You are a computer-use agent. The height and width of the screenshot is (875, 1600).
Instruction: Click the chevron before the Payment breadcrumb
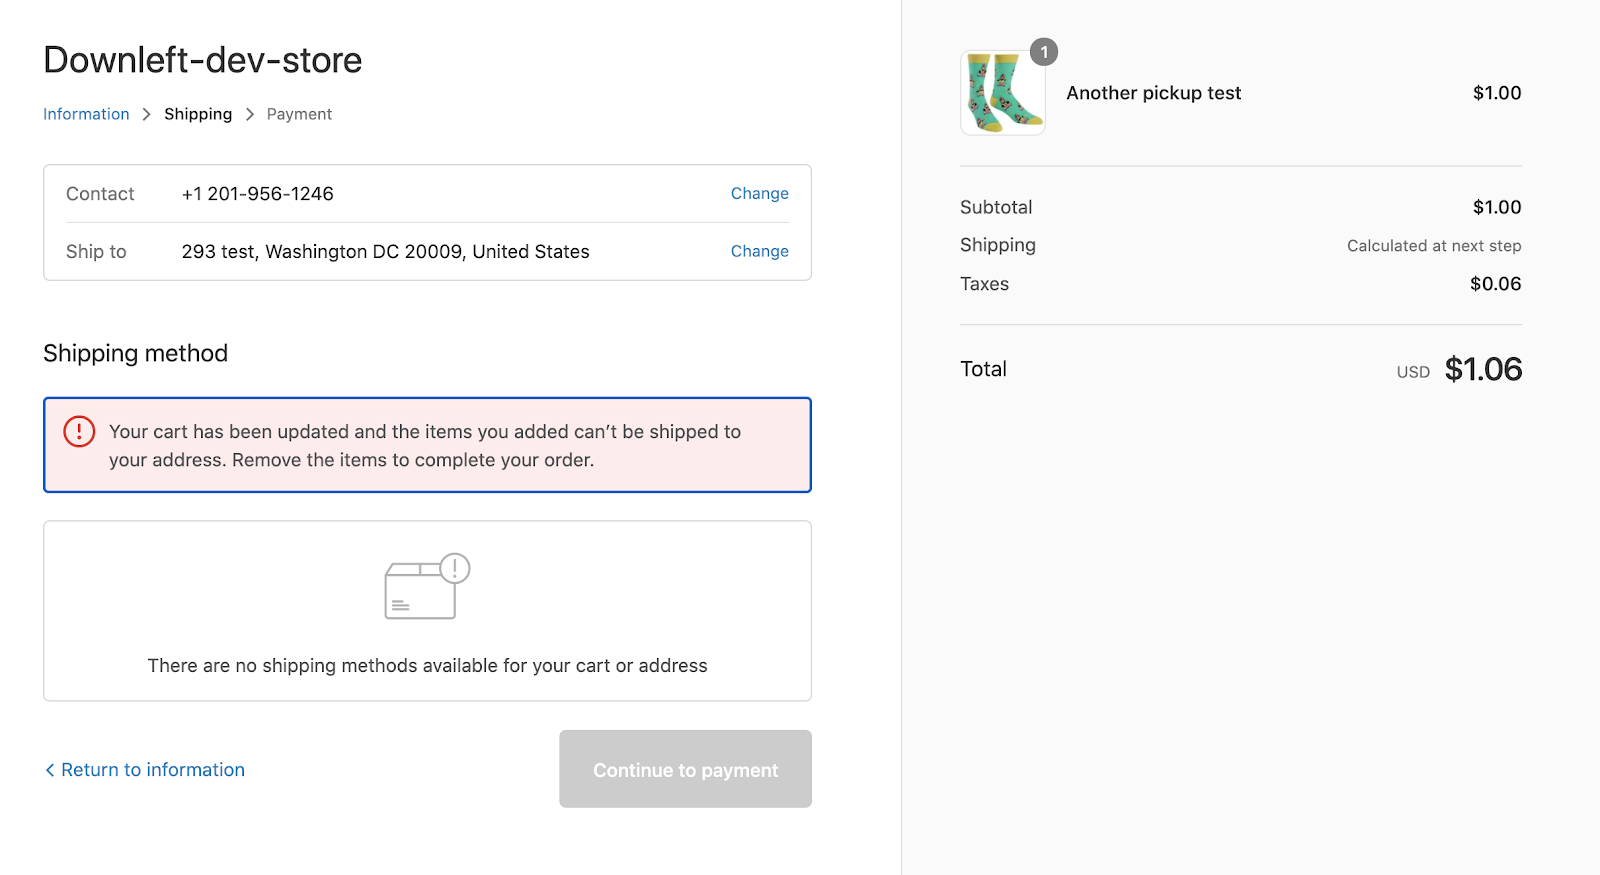click(x=250, y=114)
